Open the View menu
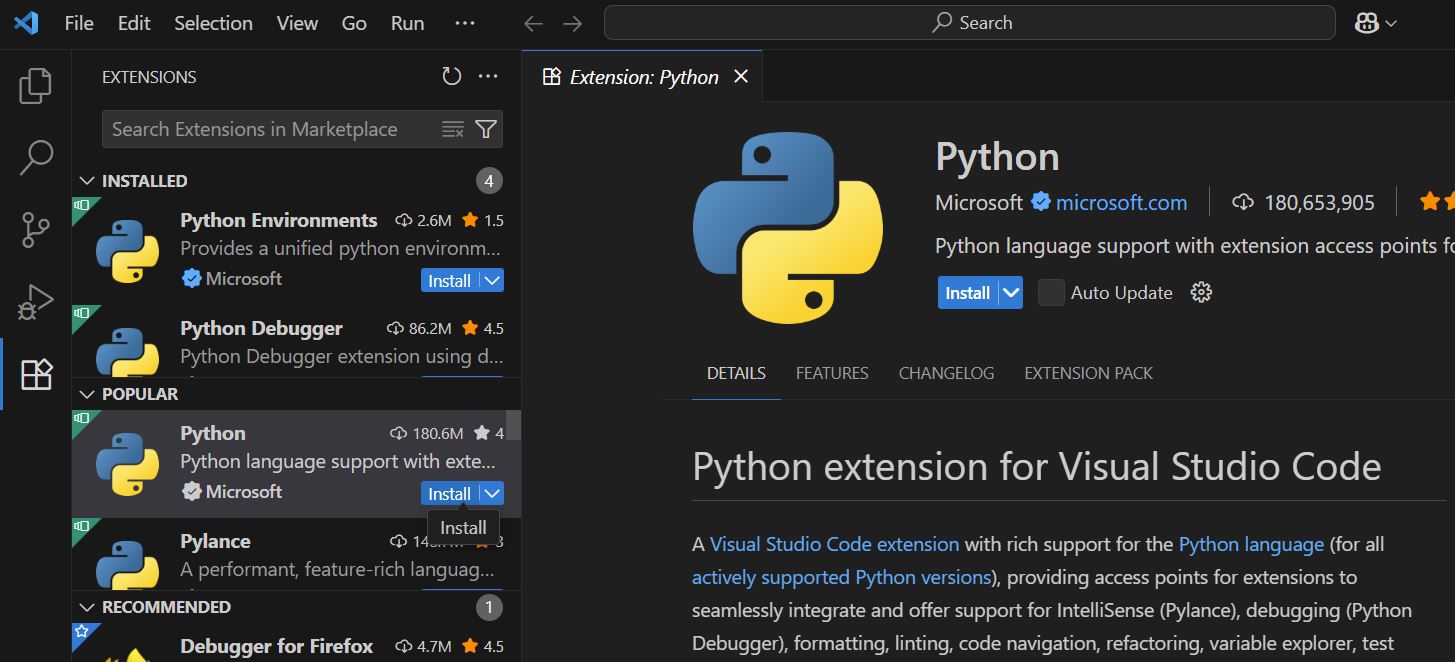 297,23
